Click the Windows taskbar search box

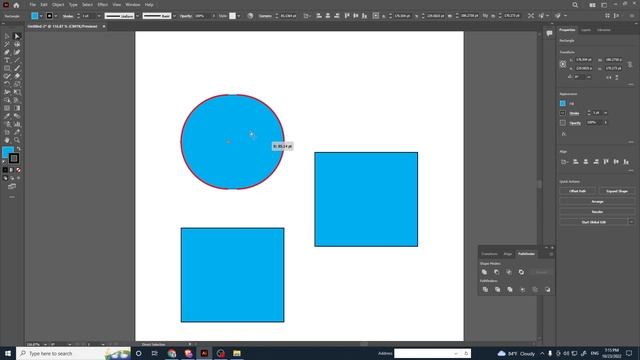73,353
